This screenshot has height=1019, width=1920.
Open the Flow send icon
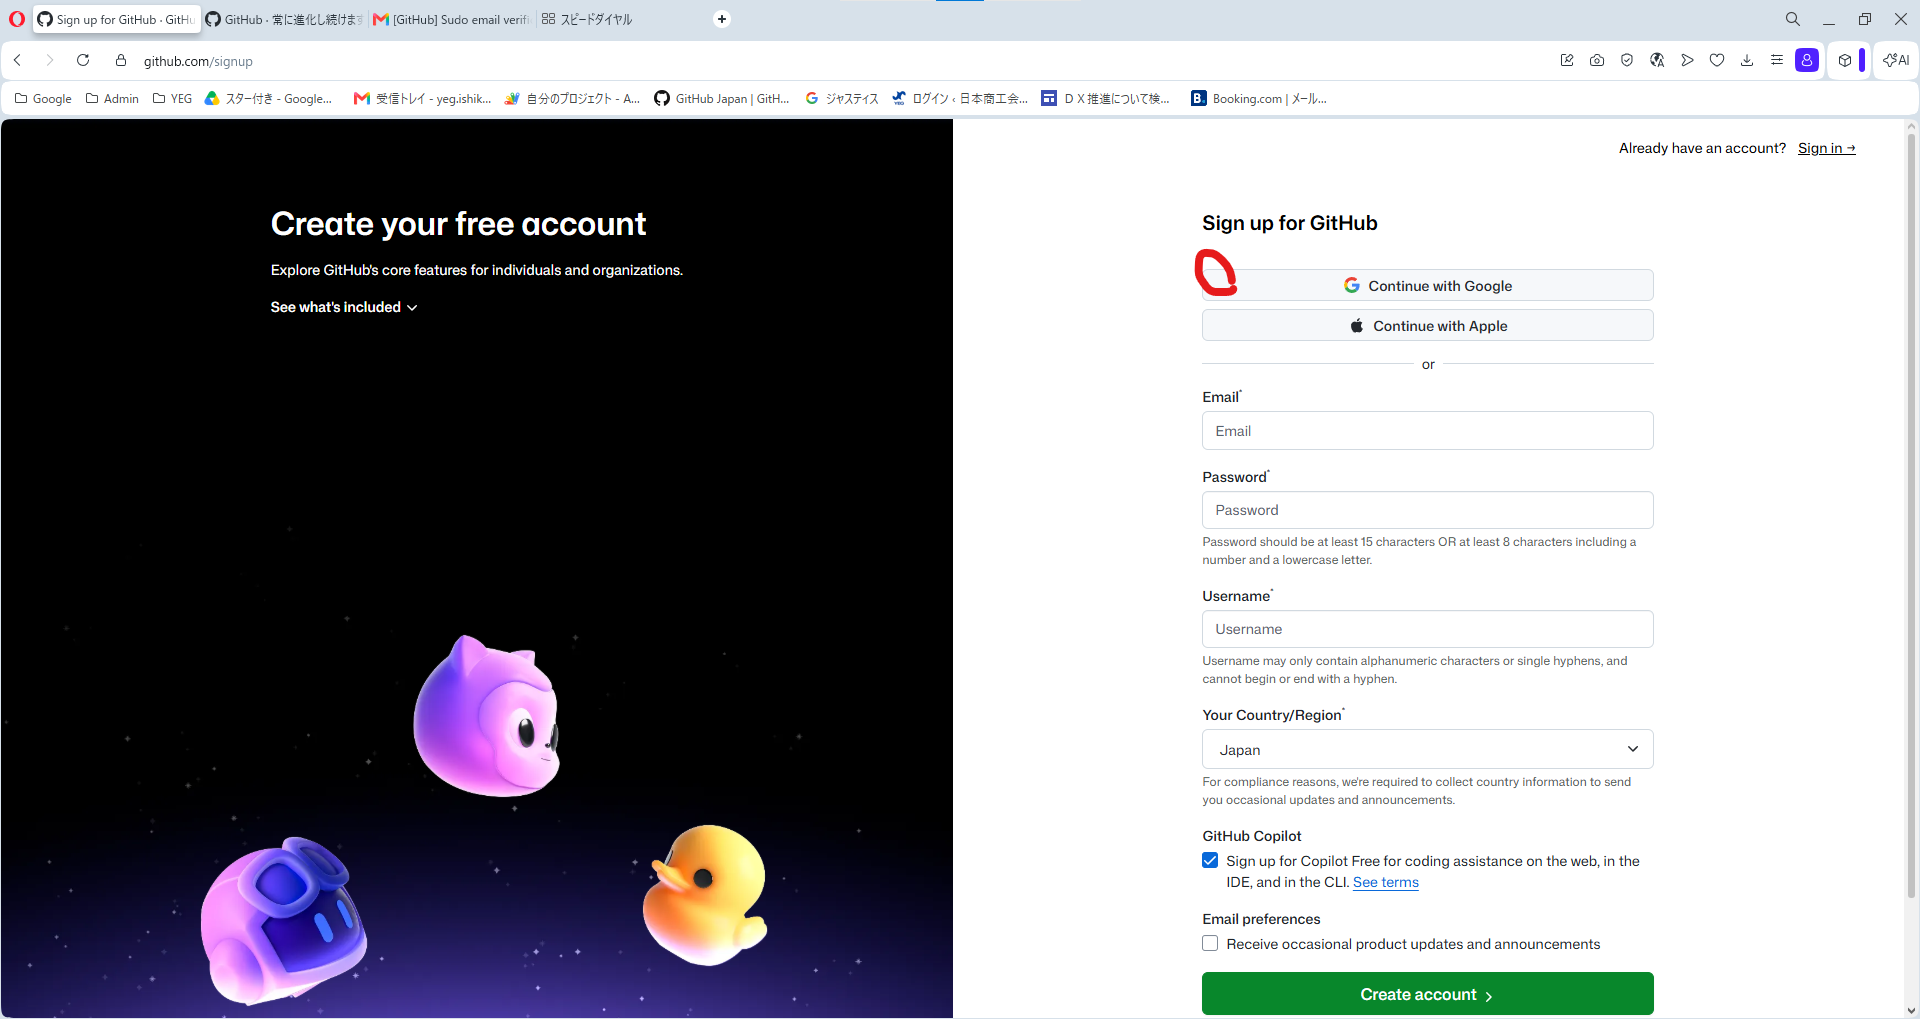point(1687,60)
